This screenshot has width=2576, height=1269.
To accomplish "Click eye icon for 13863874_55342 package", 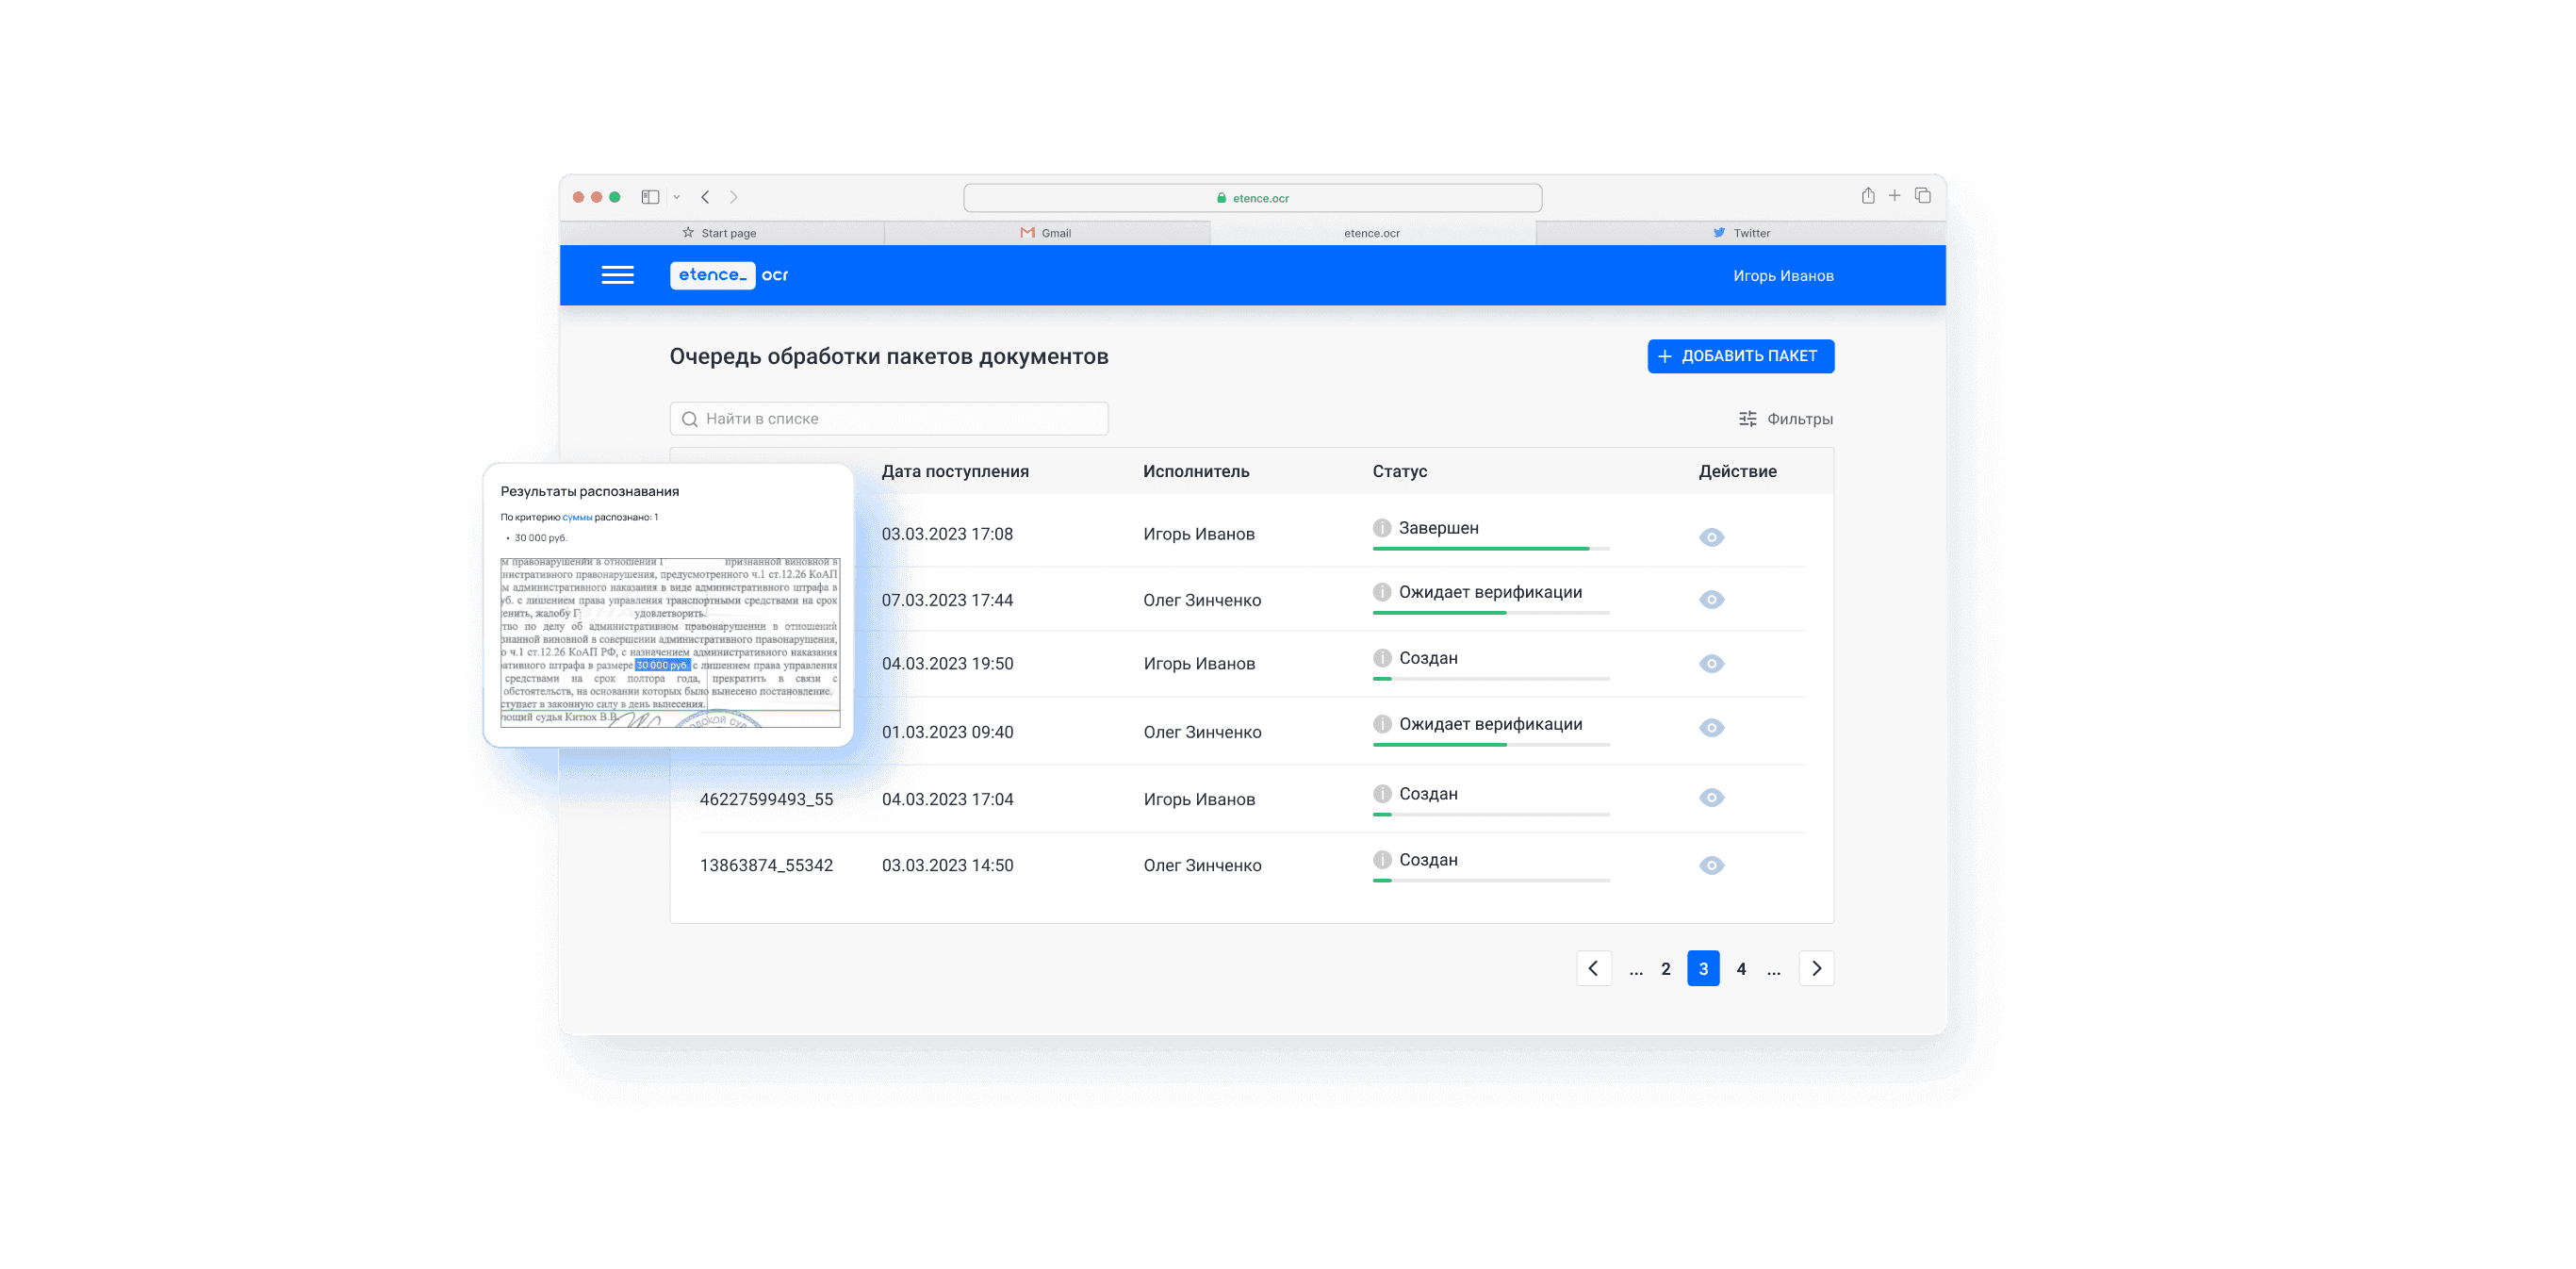I will 1711,866.
